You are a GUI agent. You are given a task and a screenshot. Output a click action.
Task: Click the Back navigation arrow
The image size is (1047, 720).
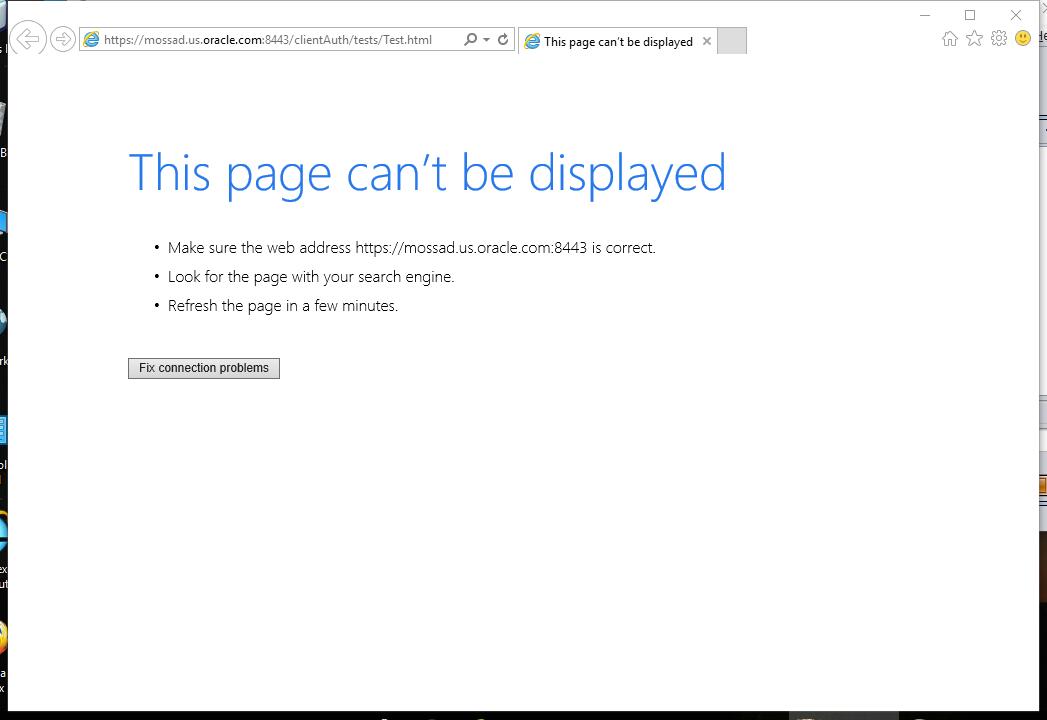point(28,40)
